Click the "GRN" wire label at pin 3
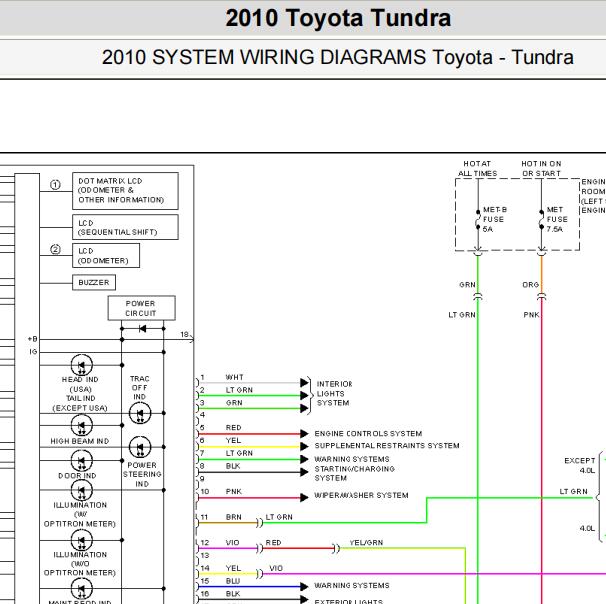This screenshot has height=604, width=606. pyautogui.click(x=234, y=402)
